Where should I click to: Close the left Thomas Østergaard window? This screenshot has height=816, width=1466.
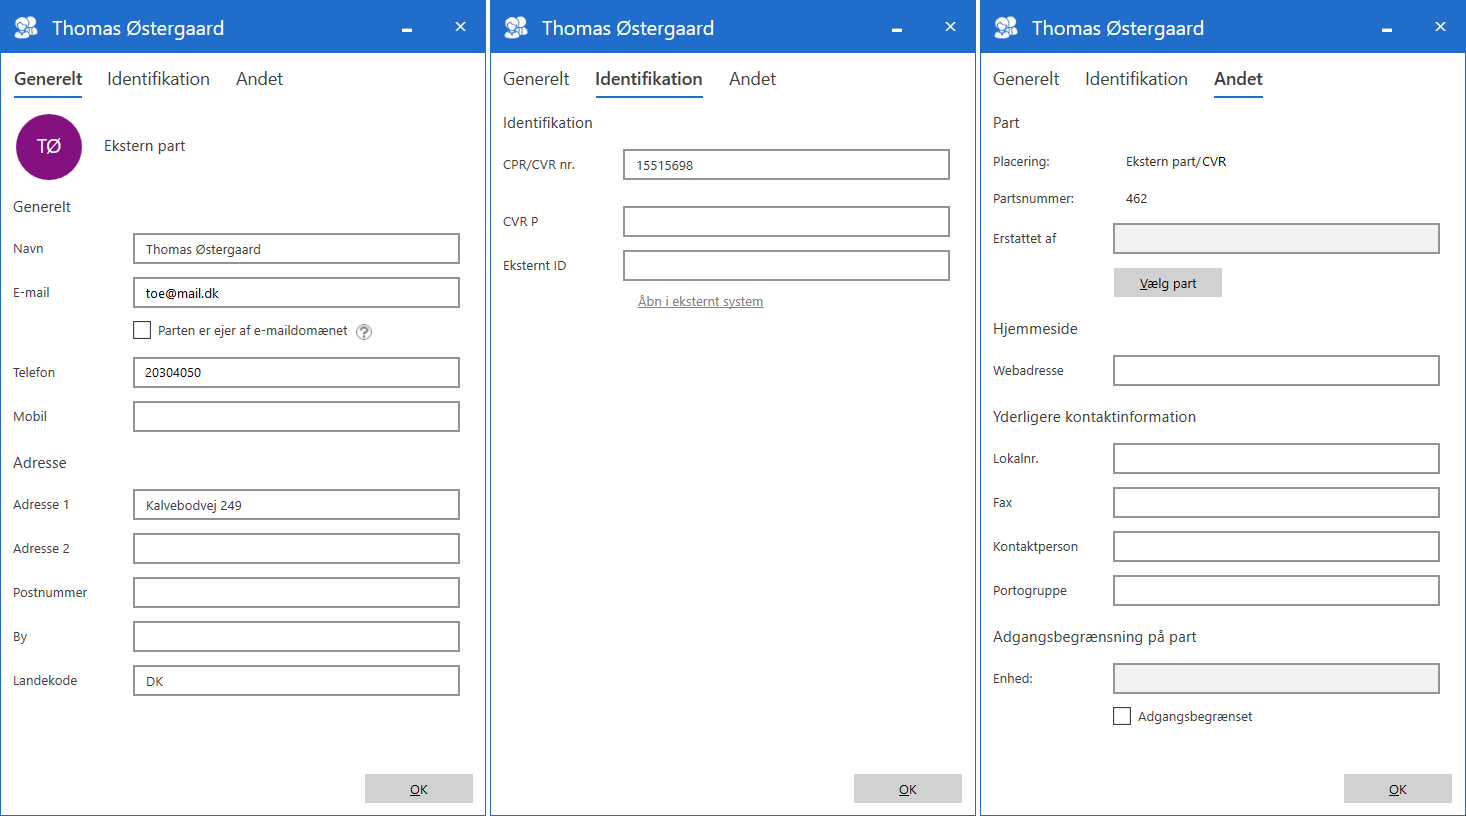[x=460, y=27]
